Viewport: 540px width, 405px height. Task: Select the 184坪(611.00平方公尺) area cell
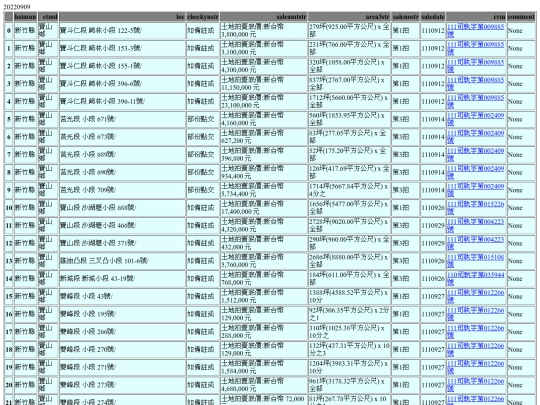(x=349, y=279)
